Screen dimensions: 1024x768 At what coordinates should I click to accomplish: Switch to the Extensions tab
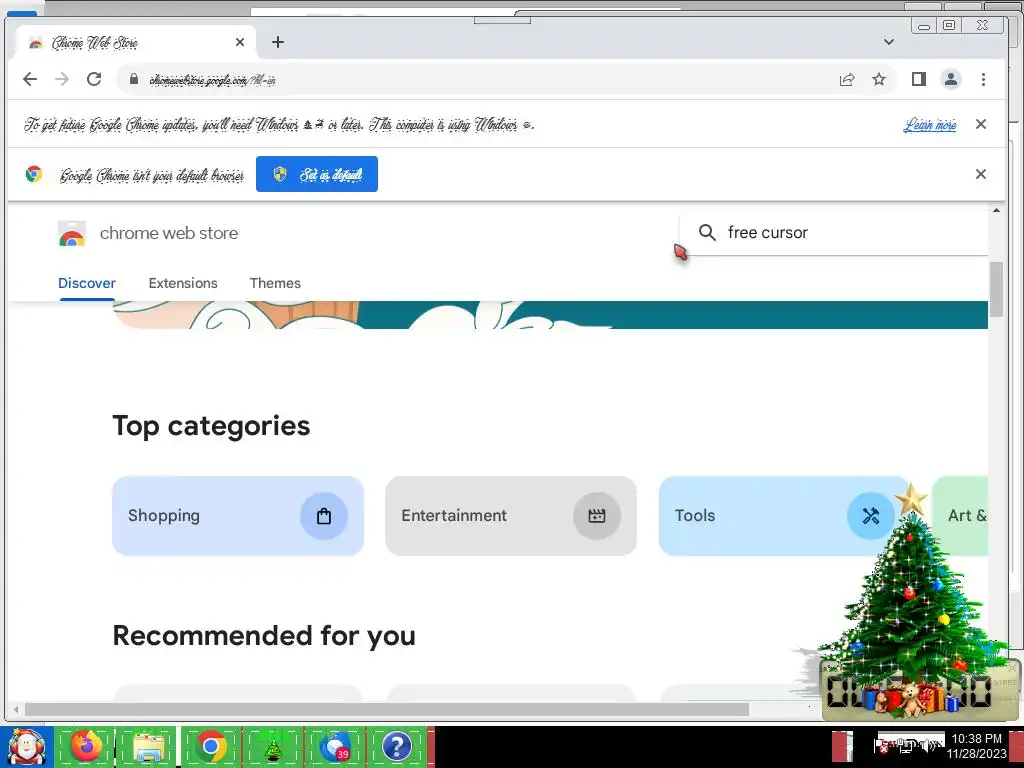[x=183, y=283]
